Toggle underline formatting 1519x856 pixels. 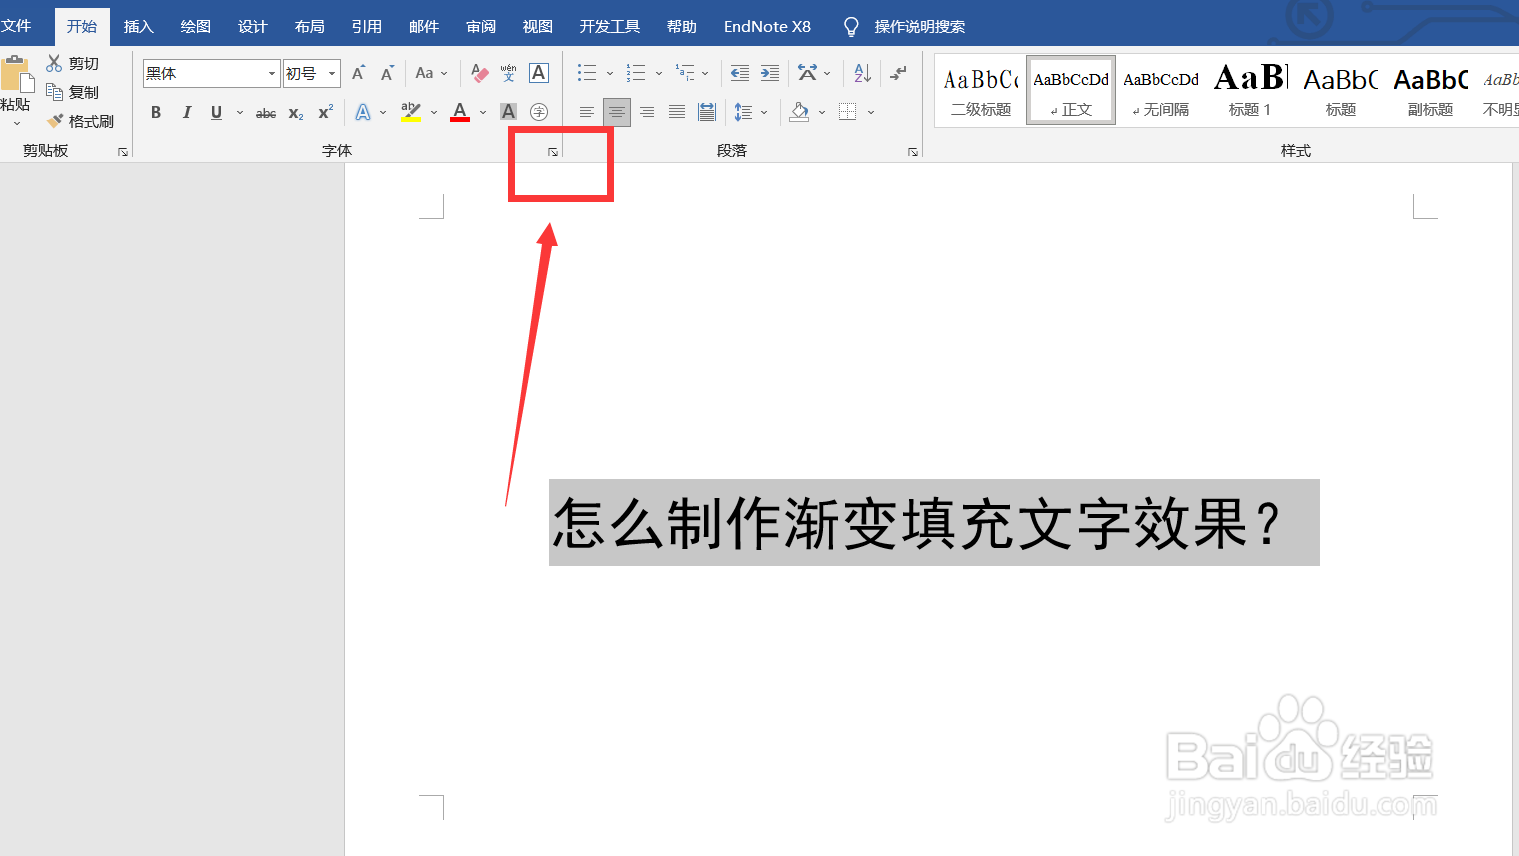click(x=216, y=112)
